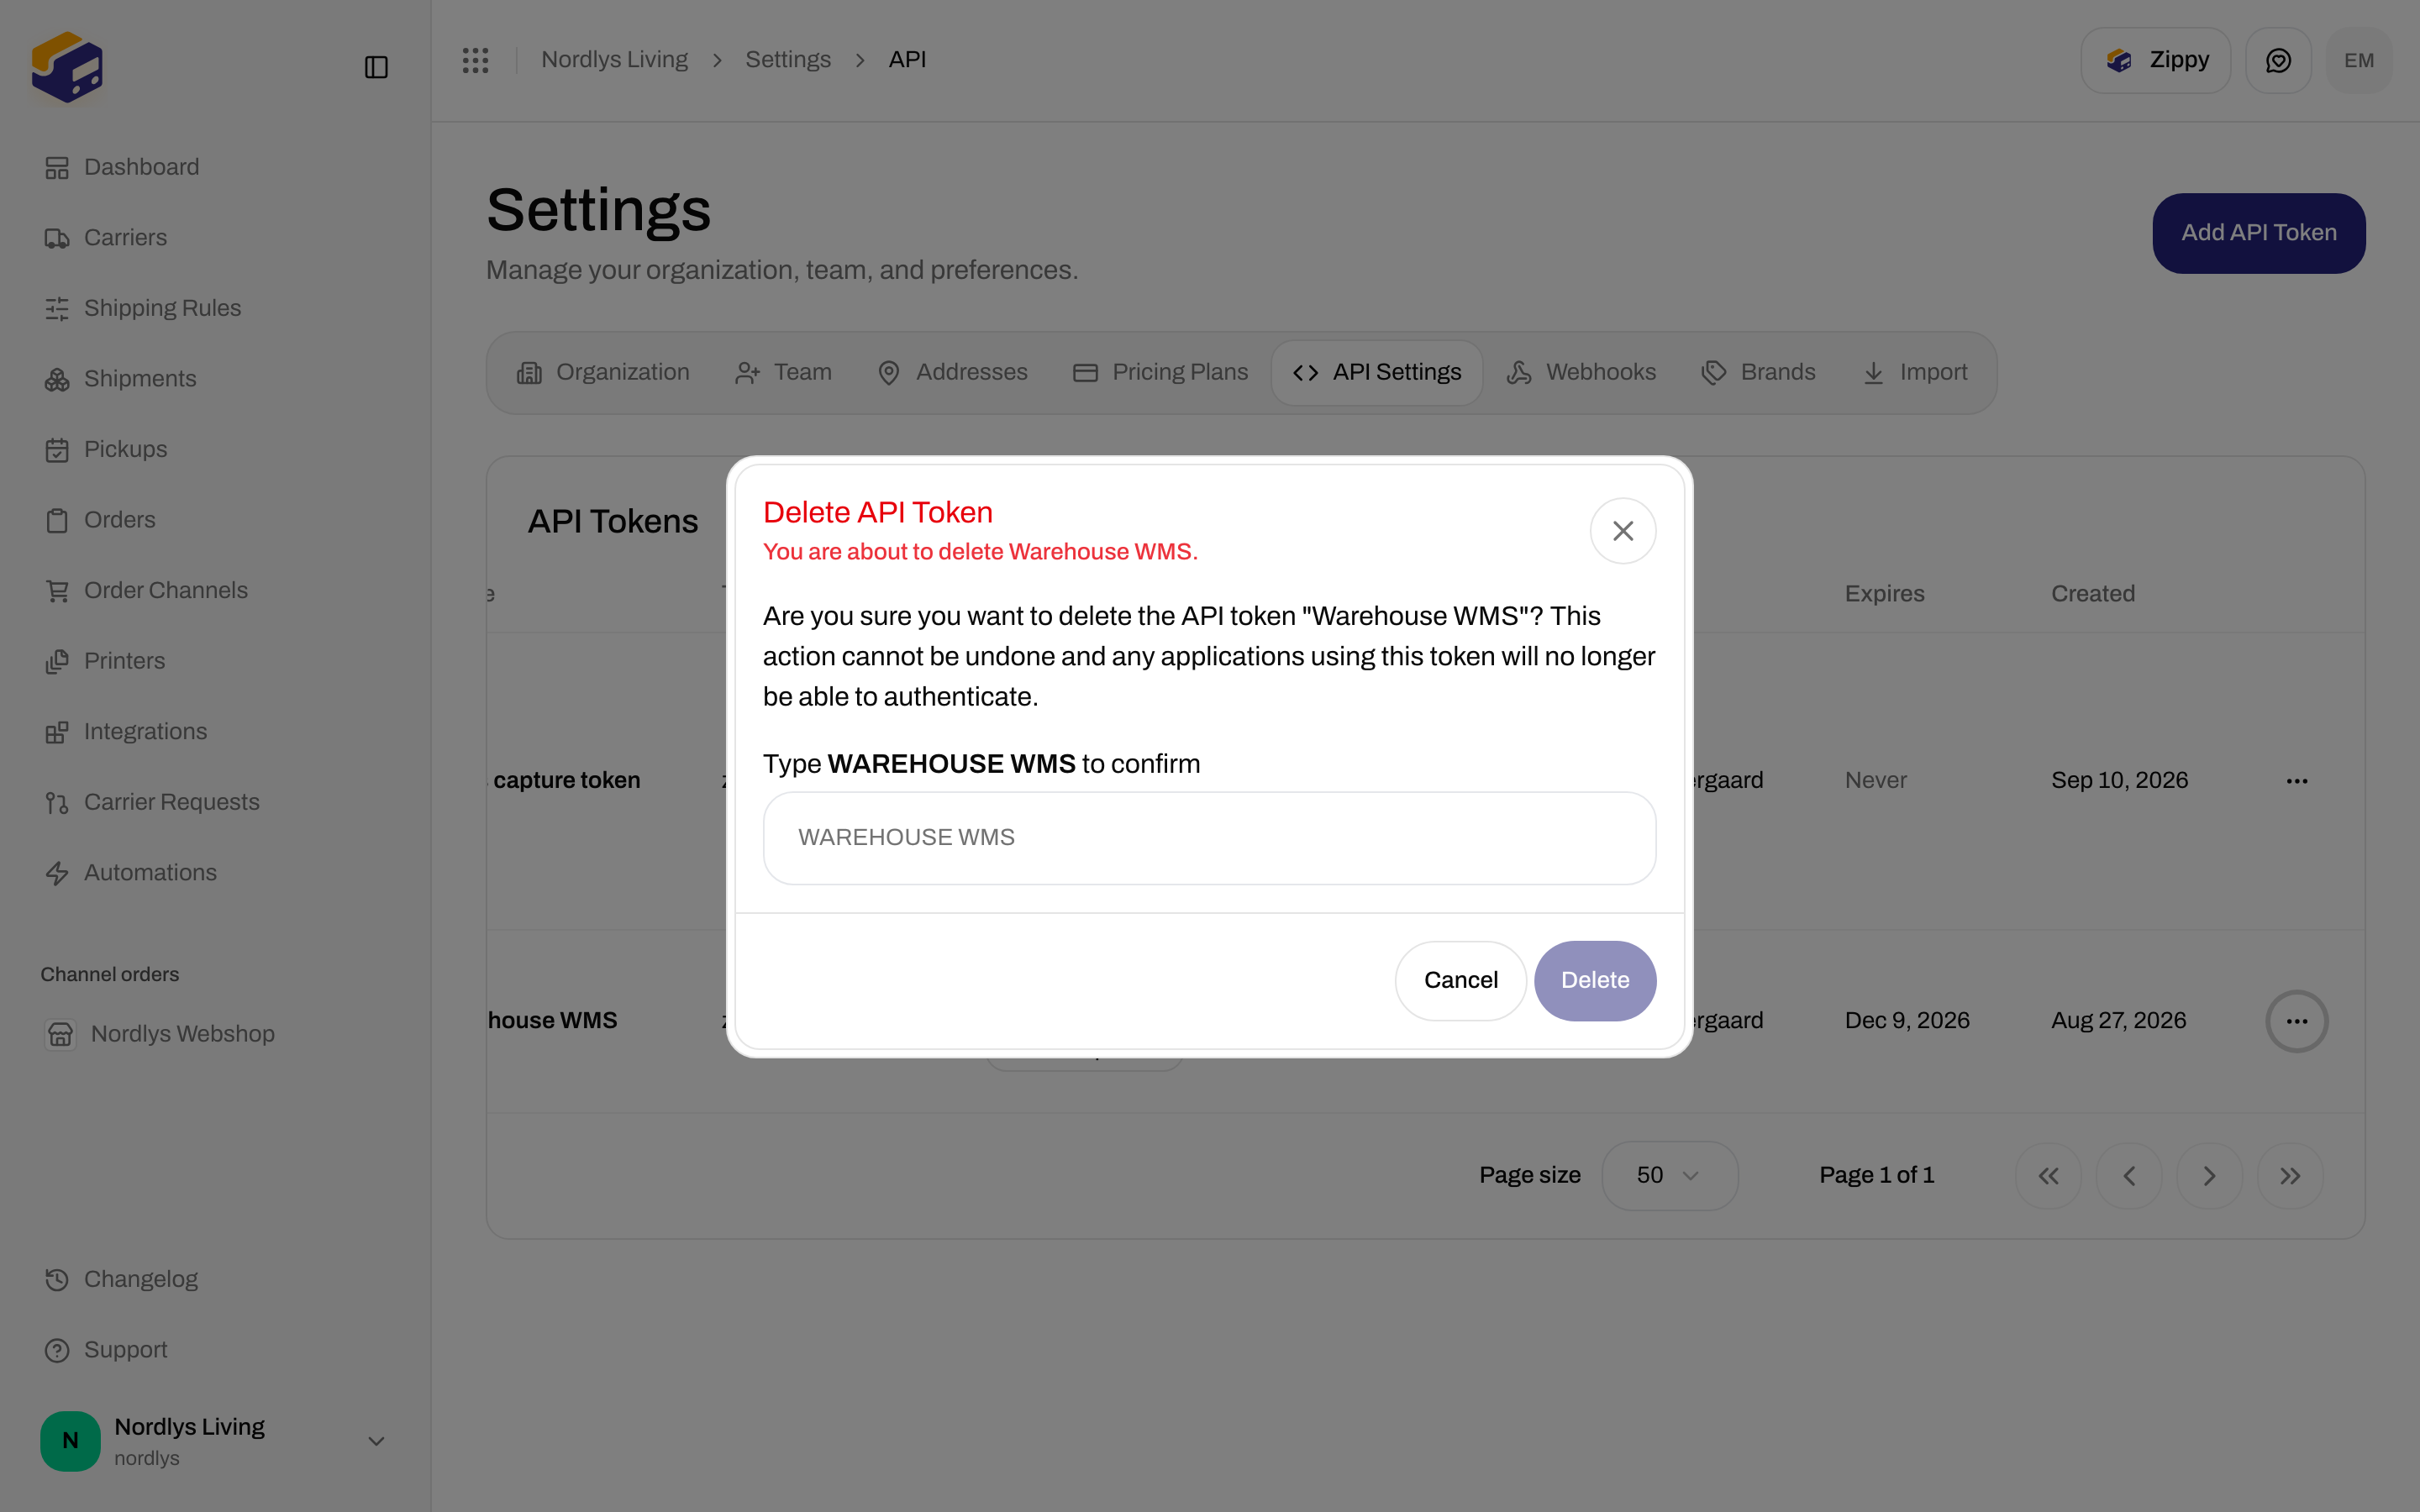Switch to the Pricing Plans tab
The height and width of the screenshot is (1512, 2420).
click(1160, 373)
